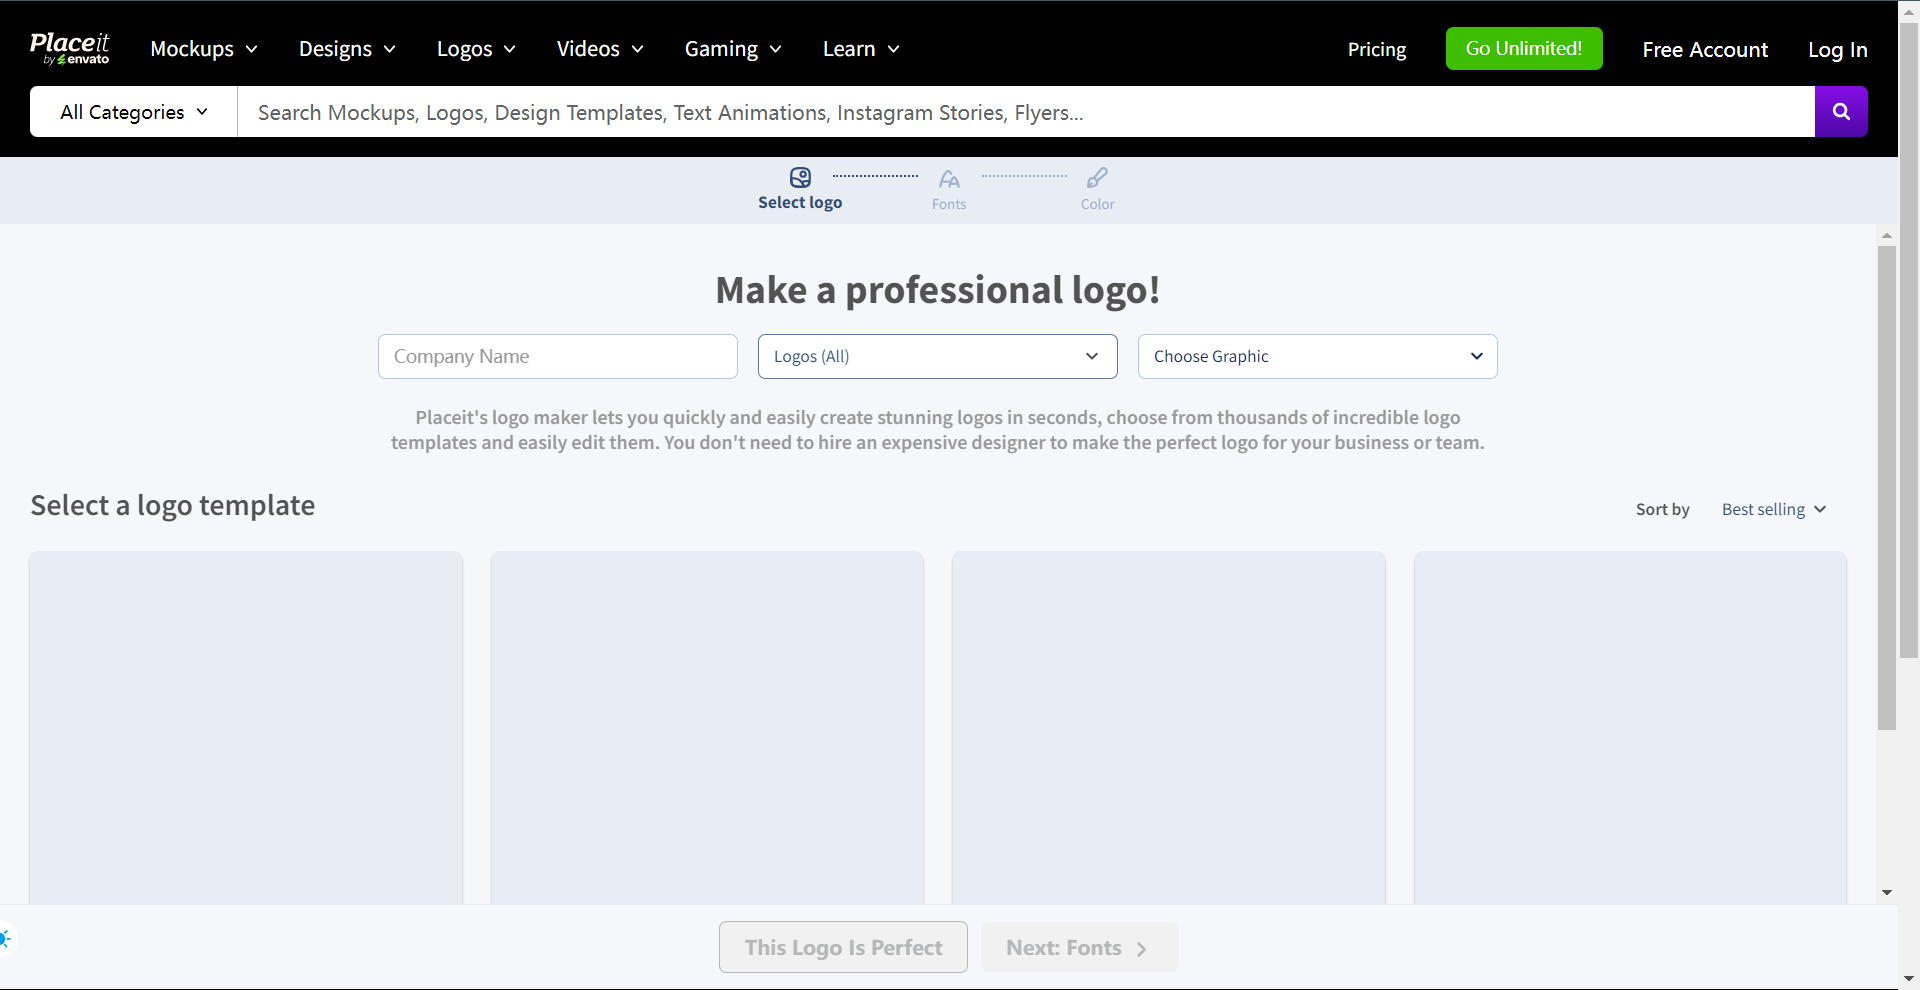The width and height of the screenshot is (1920, 990).
Task: Click the blue sun icon at the bottom-left edge
Action: pos(5,938)
